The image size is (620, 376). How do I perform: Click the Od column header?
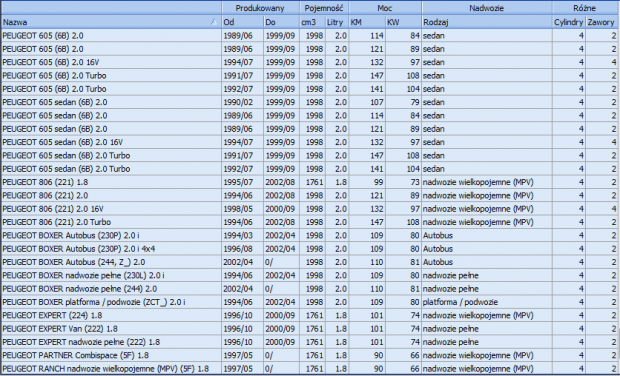pyautogui.click(x=242, y=22)
